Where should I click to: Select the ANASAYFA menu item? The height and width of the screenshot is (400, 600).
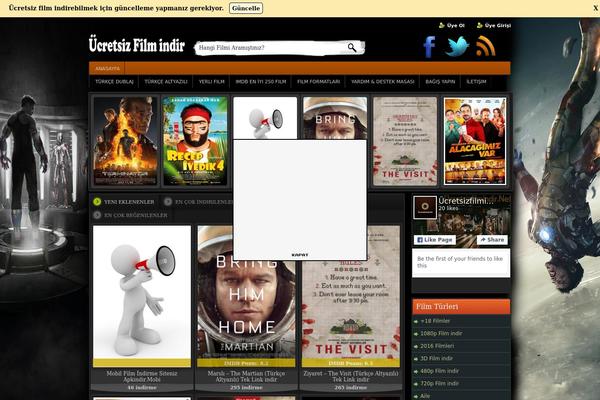click(x=108, y=69)
